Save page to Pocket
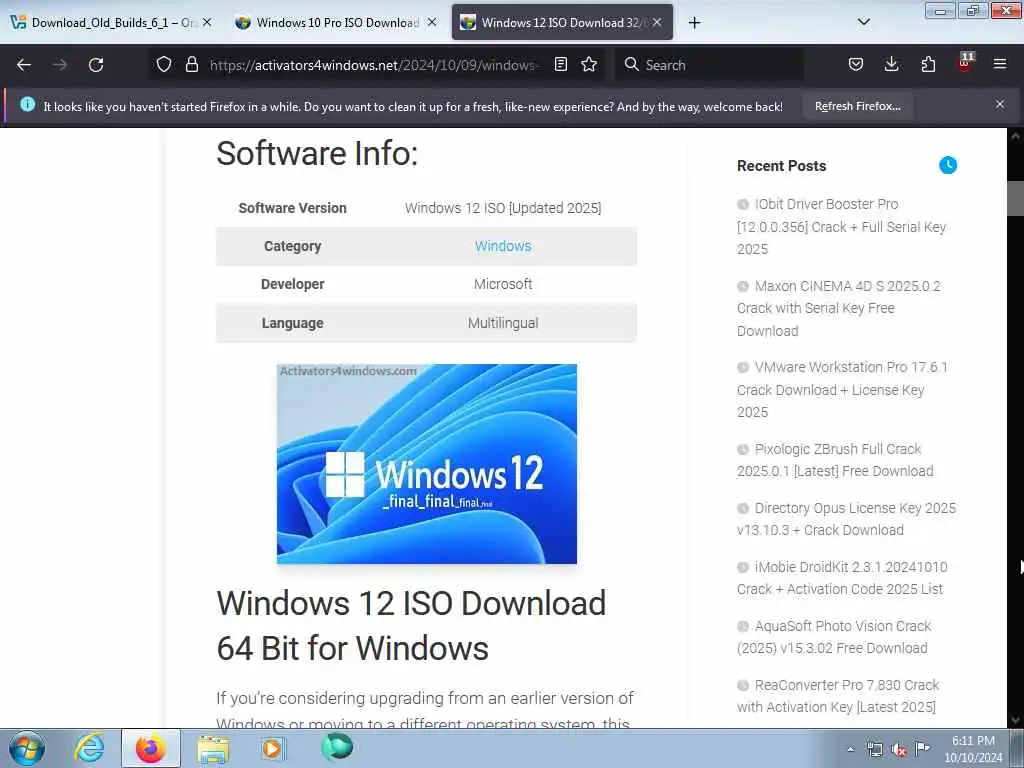This screenshot has width=1024, height=768. pyautogui.click(x=856, y=65)
